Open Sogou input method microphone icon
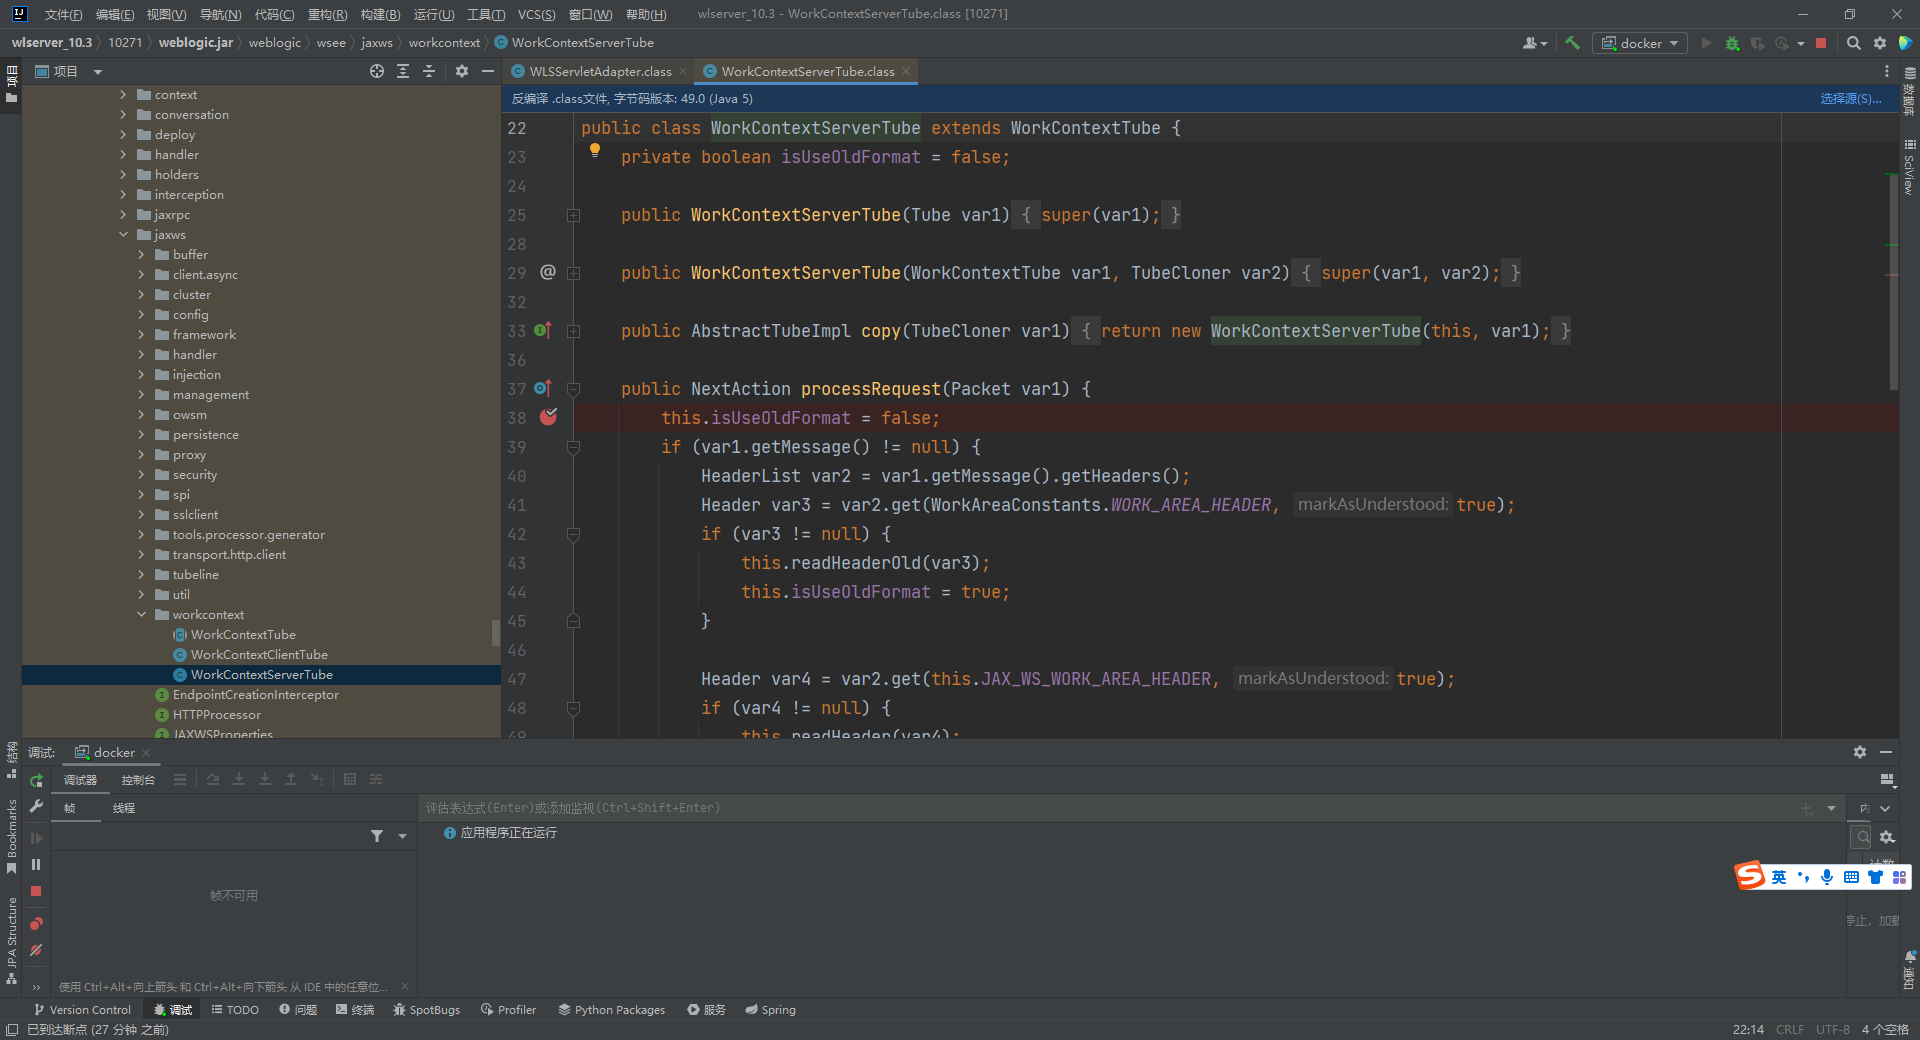Viewport: 1920px width, 1040px height. point(1827,877)
